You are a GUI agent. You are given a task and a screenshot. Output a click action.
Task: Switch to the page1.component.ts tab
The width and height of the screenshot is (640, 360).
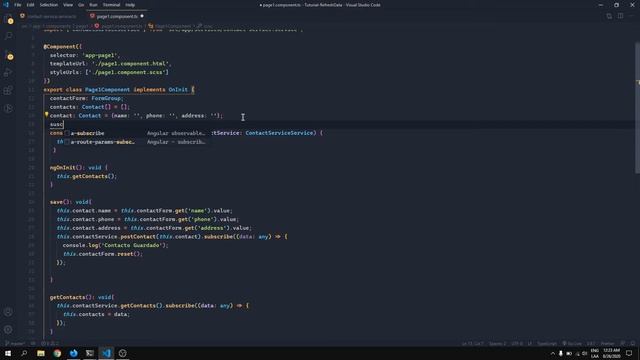click(117, 16)
